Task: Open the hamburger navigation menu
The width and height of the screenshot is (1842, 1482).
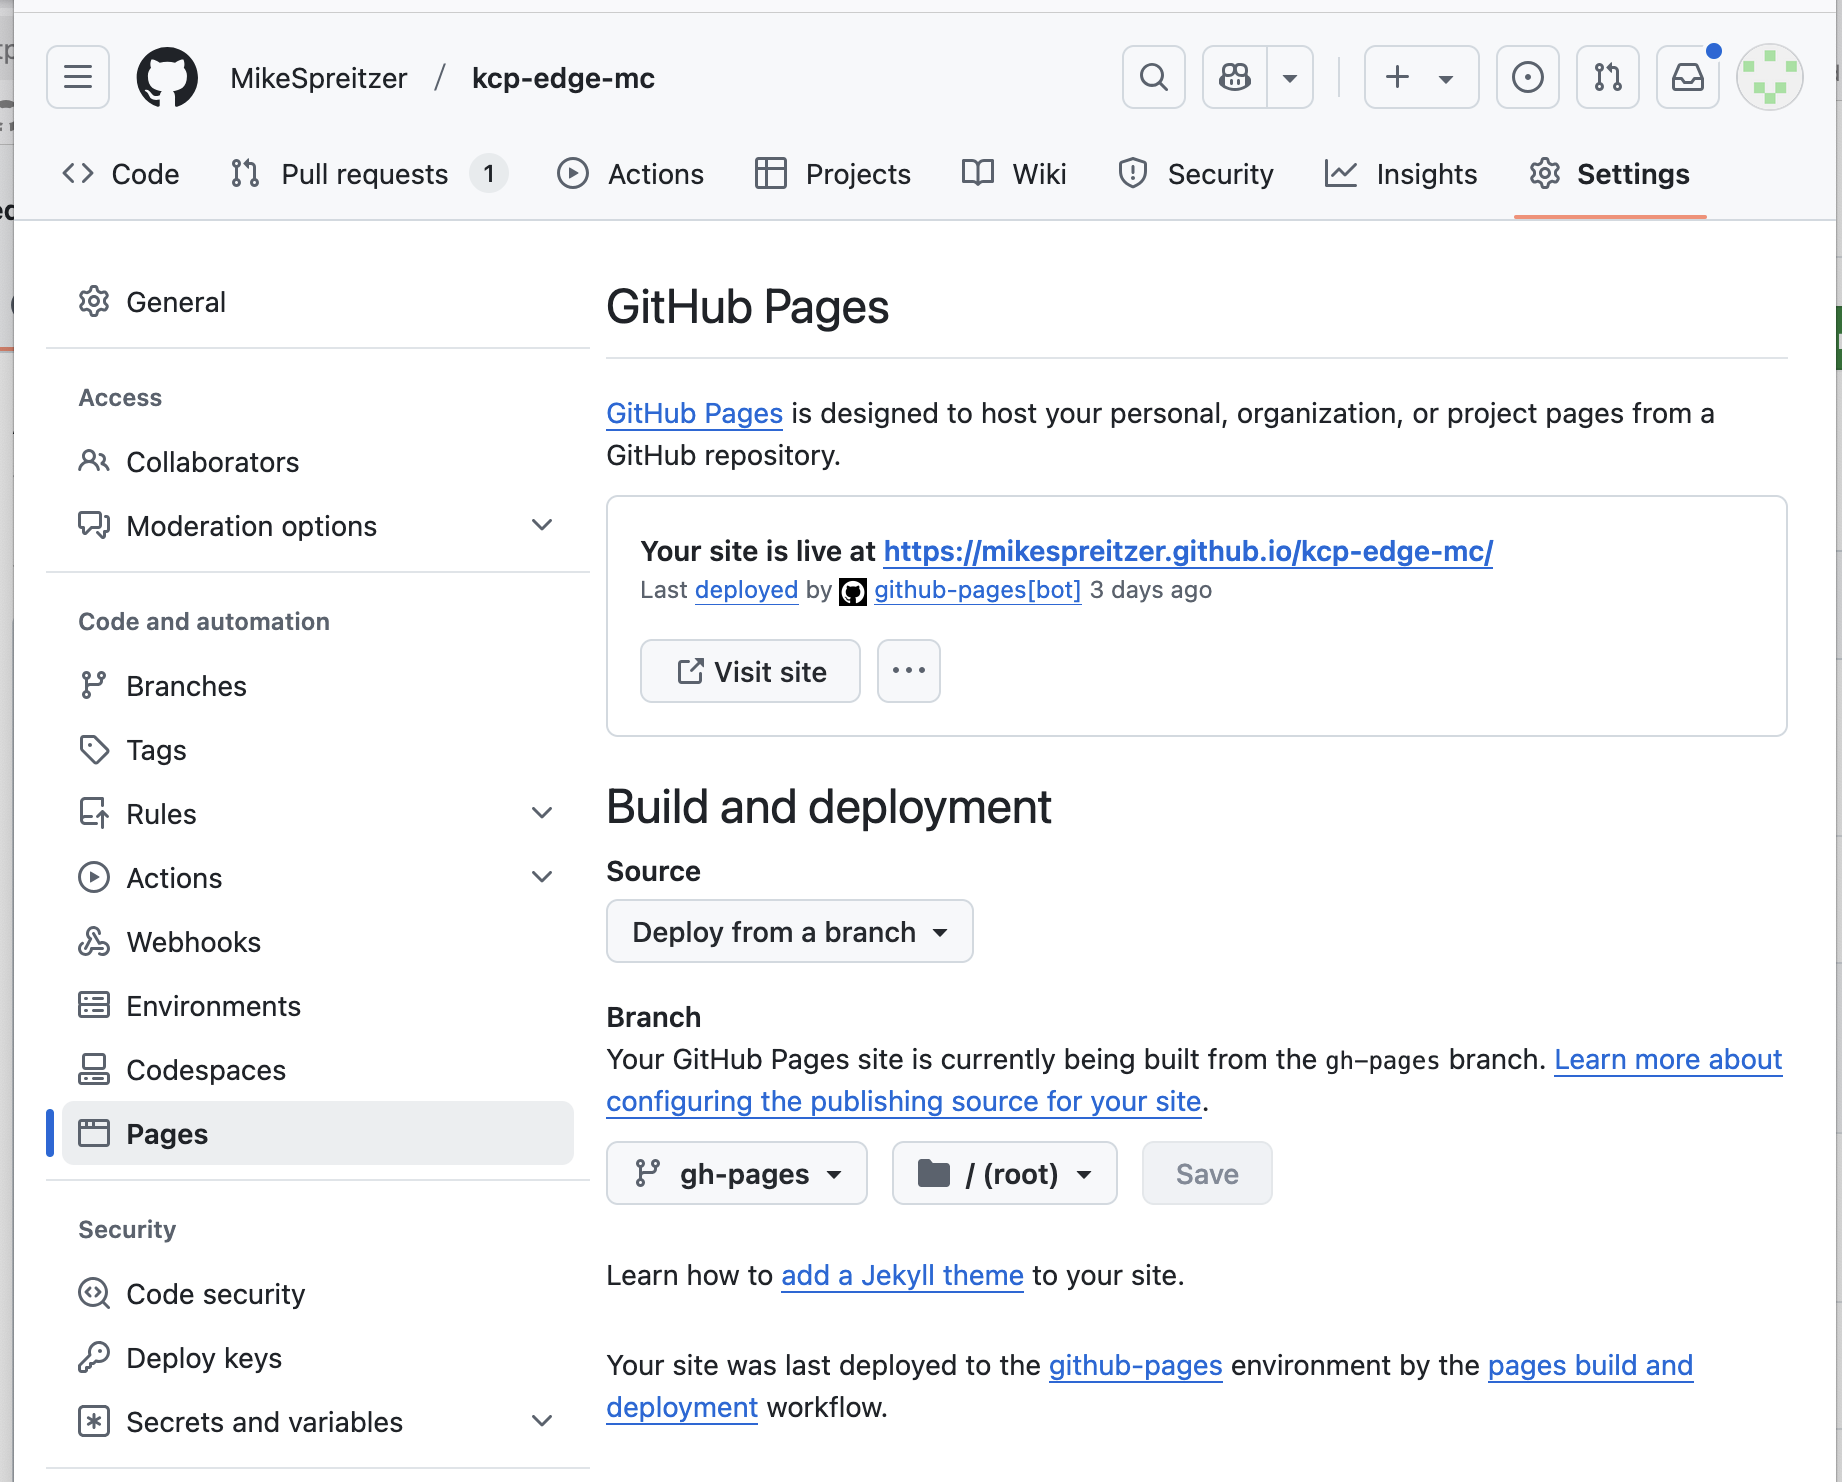Action: click(x=78, y=77)
